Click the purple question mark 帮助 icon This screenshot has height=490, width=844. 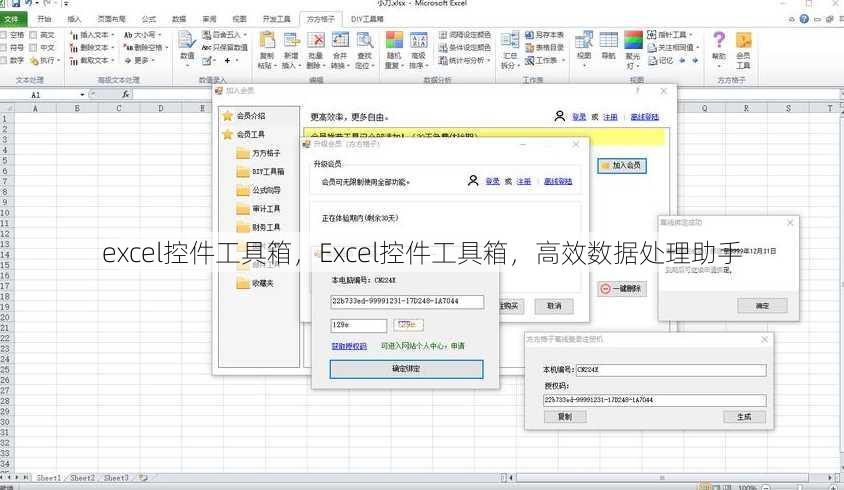tap(719, 40)
